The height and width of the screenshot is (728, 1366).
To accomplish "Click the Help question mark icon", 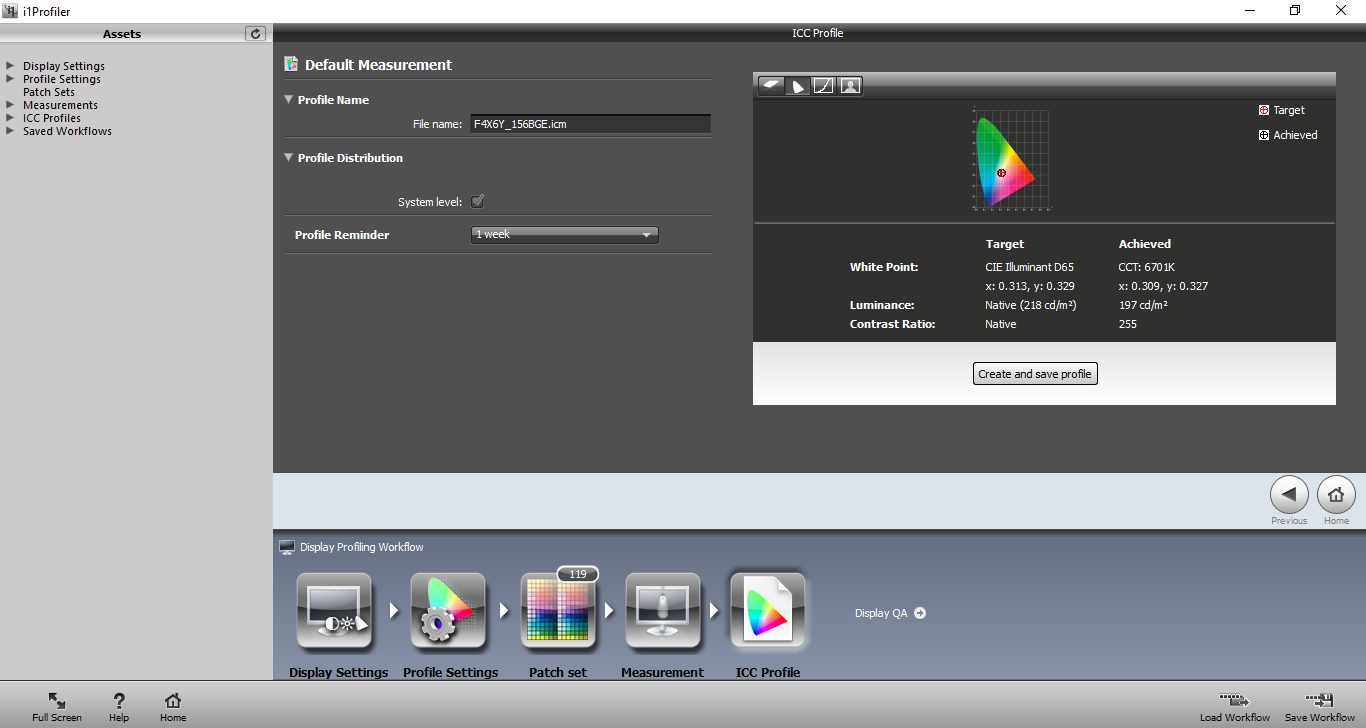I will pos(119,701).
